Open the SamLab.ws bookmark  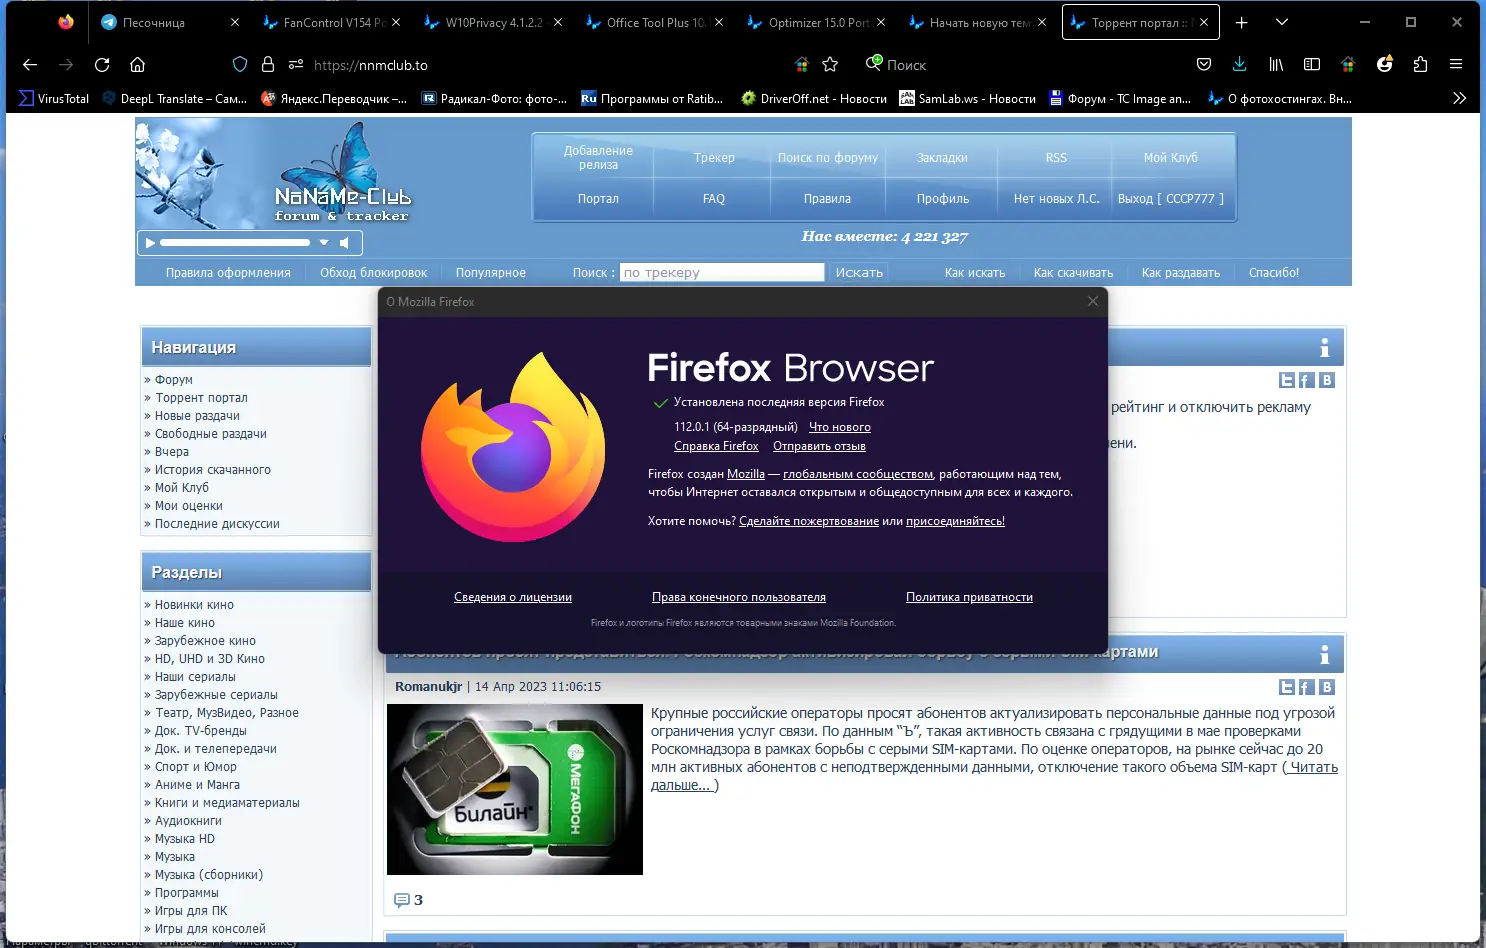click(967, 99)
